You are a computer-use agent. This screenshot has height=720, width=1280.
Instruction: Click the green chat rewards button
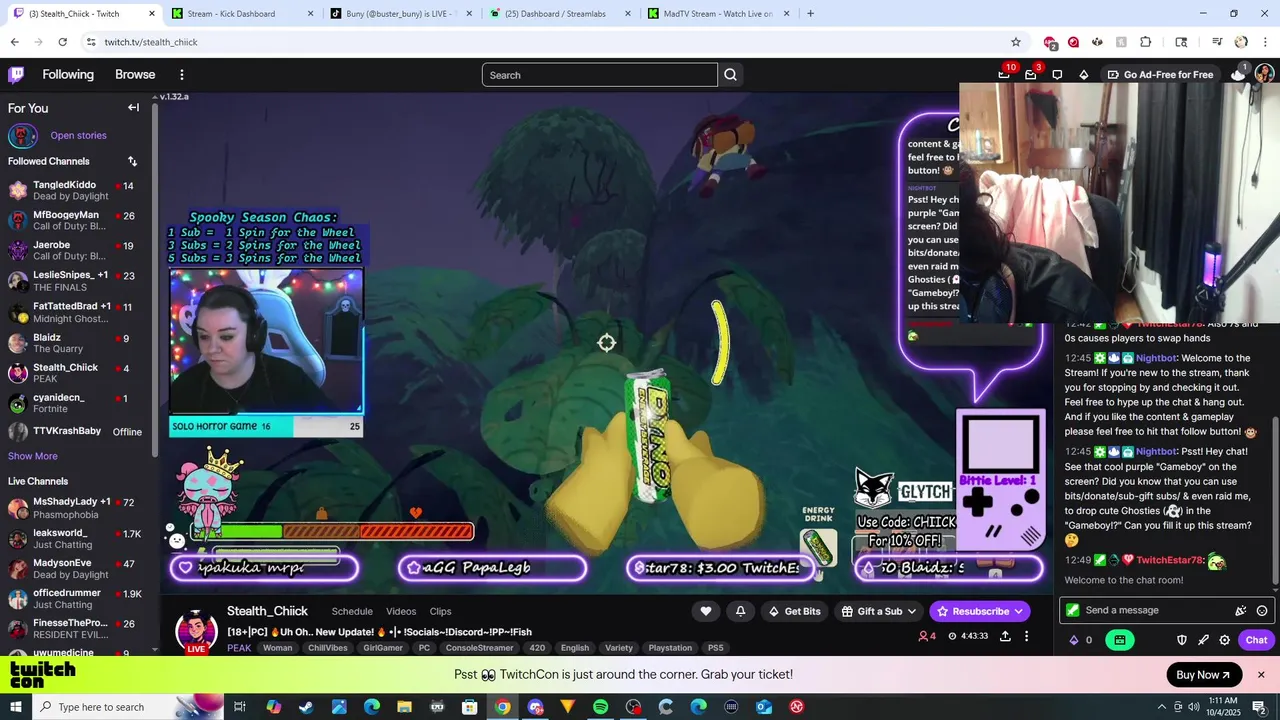(x=1120, y=640)
